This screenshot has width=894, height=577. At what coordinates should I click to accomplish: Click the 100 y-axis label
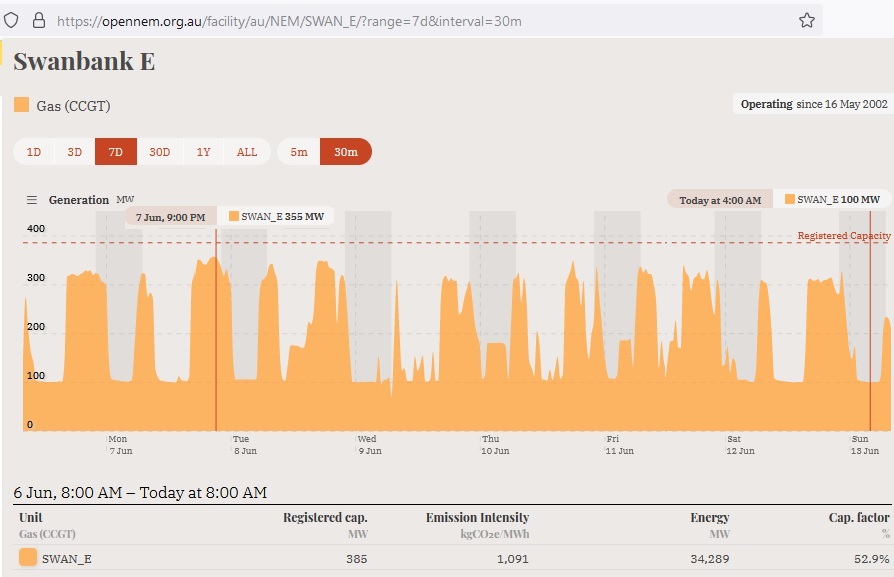tap(36, 376)
